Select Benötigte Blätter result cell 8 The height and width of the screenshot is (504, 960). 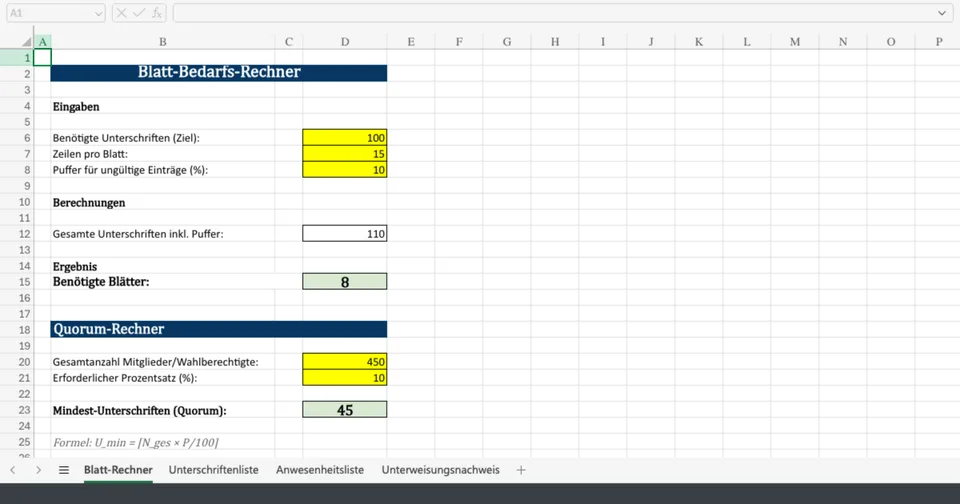pyautogui.click(x=345, y=282)
